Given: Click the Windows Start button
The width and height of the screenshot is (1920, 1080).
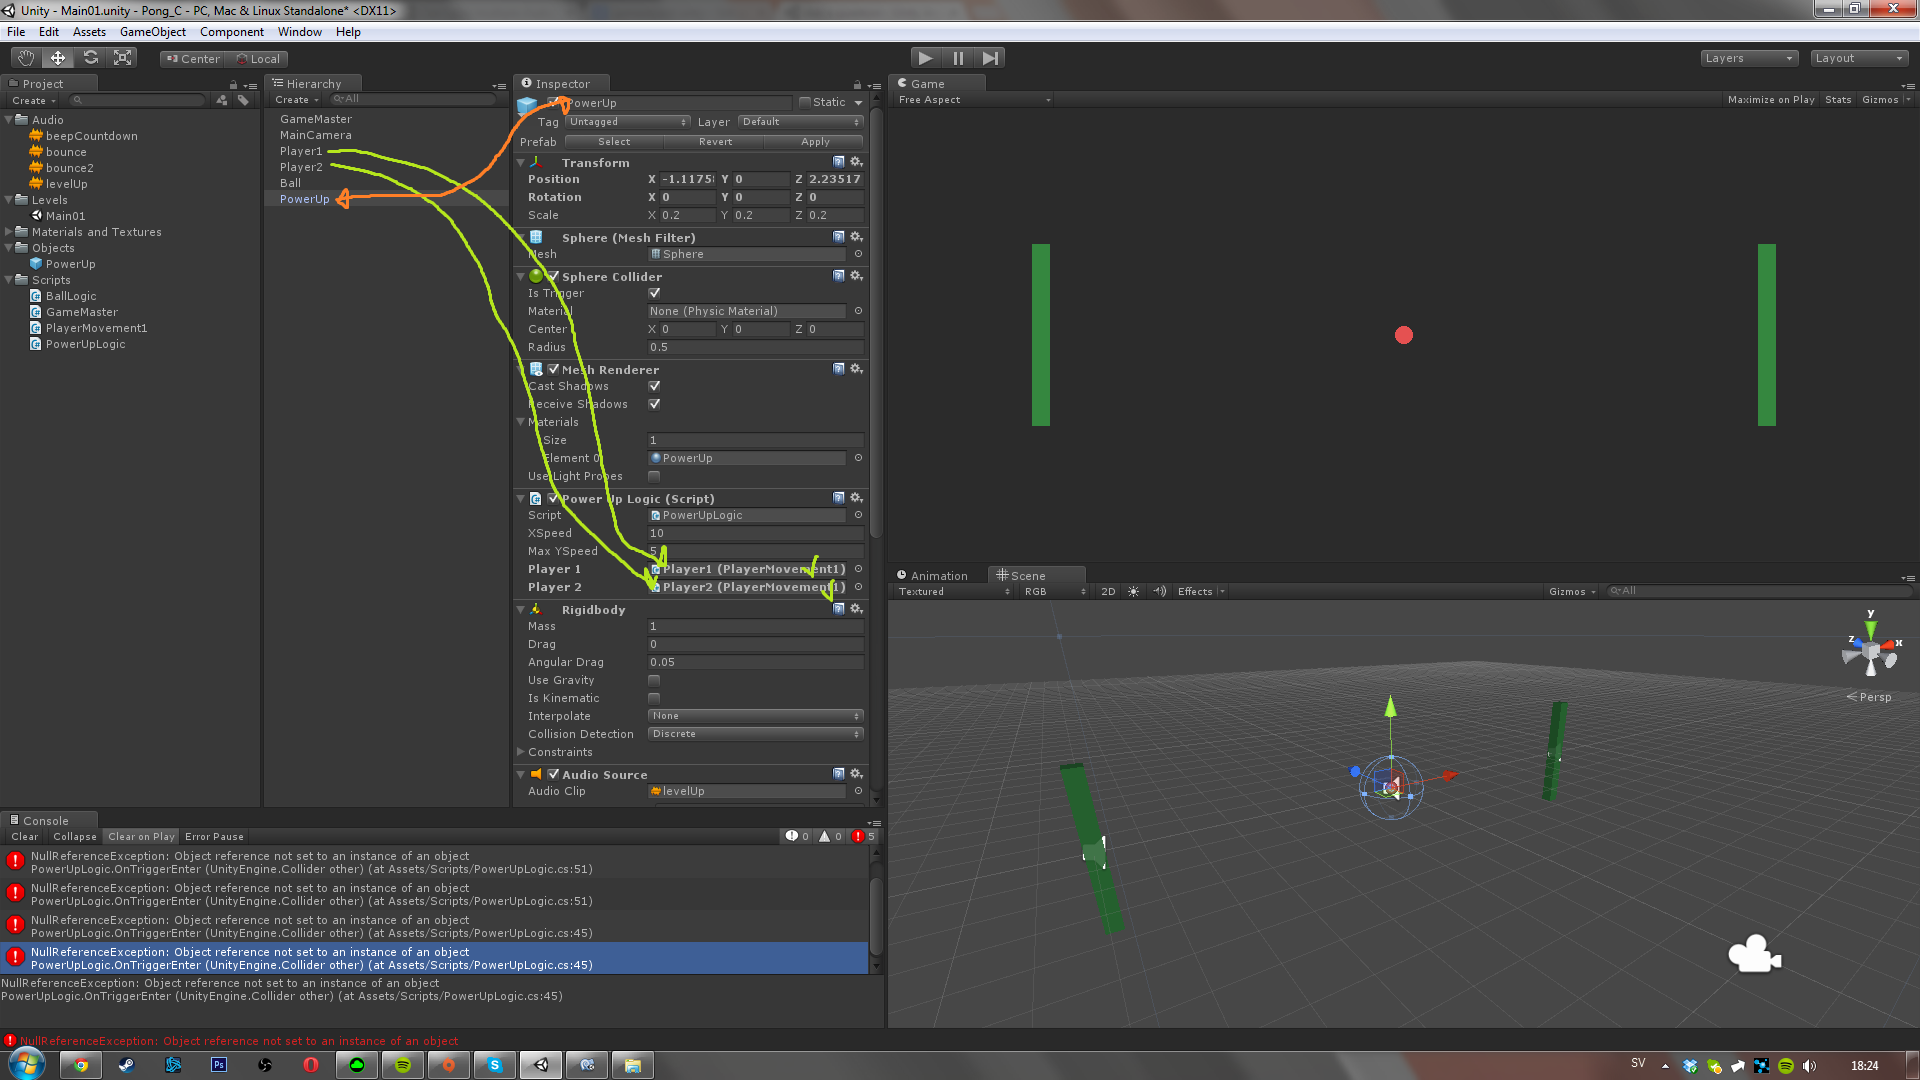Looking at the screenshot, I should (27, 1064).
